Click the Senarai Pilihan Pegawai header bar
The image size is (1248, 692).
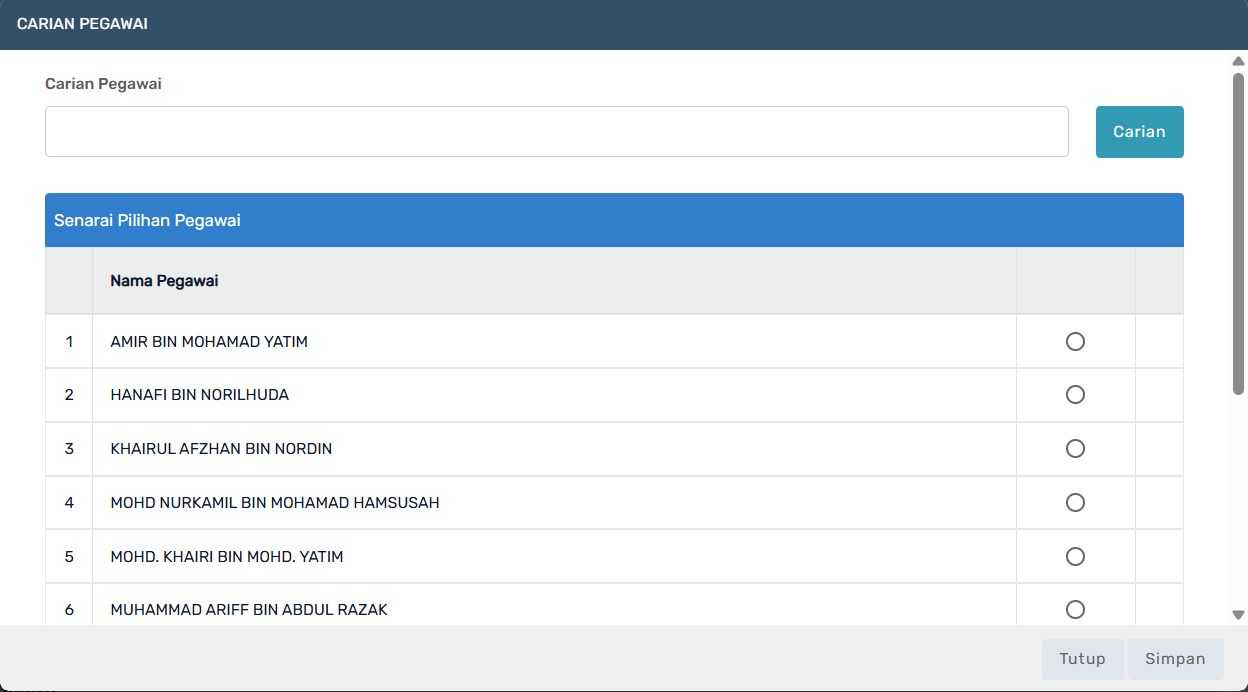[614, 220]
